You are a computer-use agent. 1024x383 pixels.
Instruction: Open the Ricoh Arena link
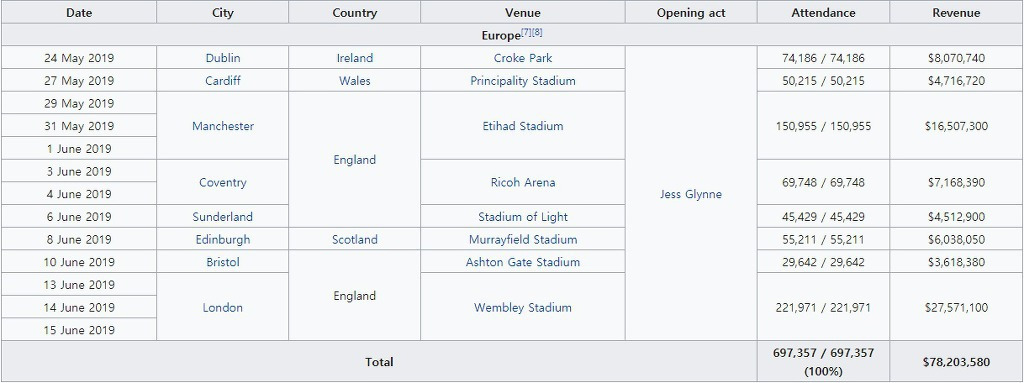tap(522, 182)
